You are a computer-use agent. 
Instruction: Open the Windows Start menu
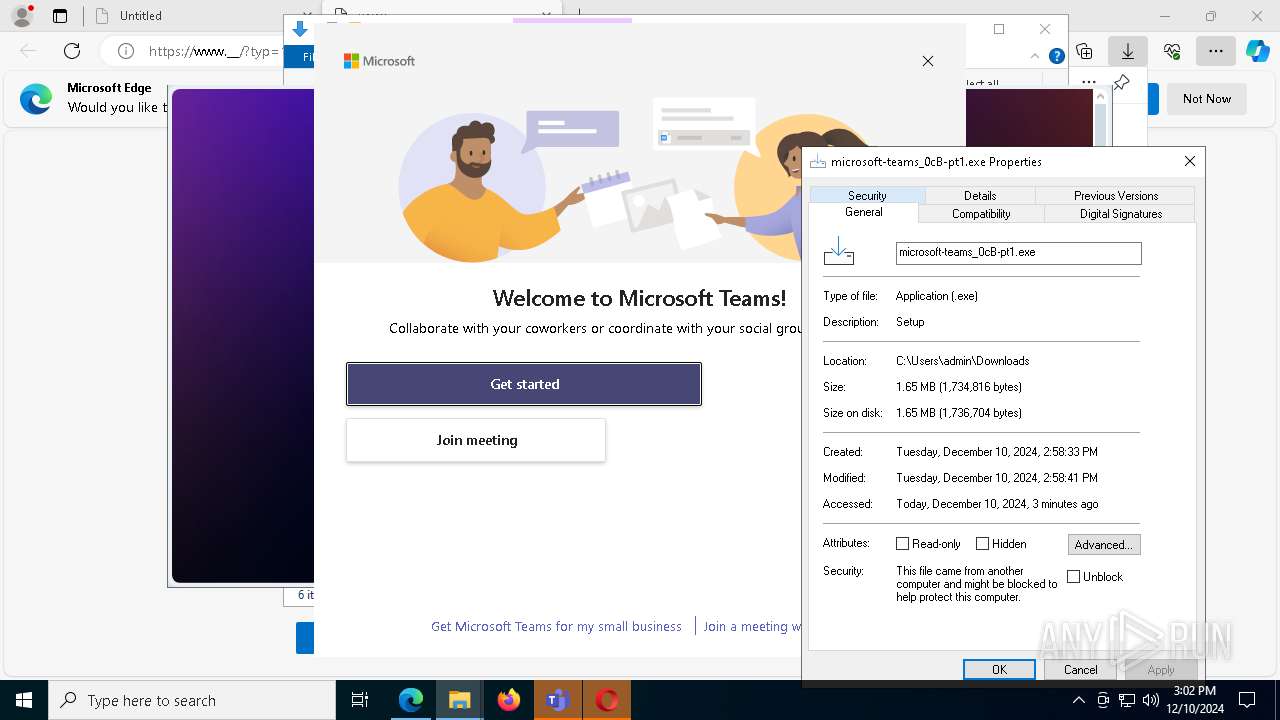24,701
